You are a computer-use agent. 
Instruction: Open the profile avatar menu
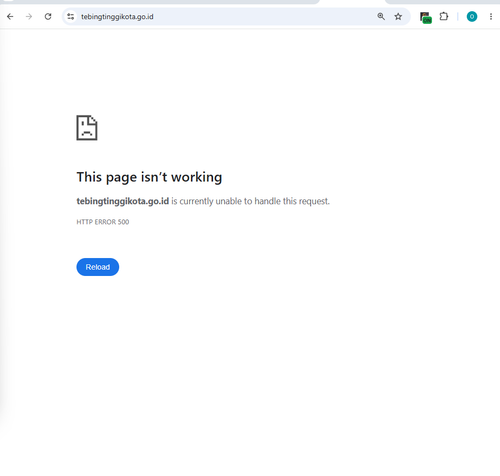pos(472,16)
